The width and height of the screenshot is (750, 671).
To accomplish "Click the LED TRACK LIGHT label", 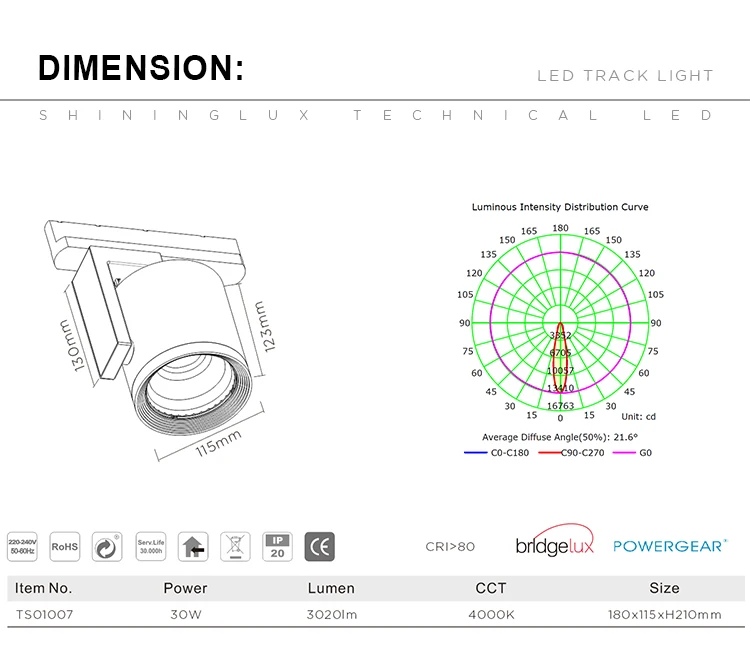I will click(x=625, y=76).
